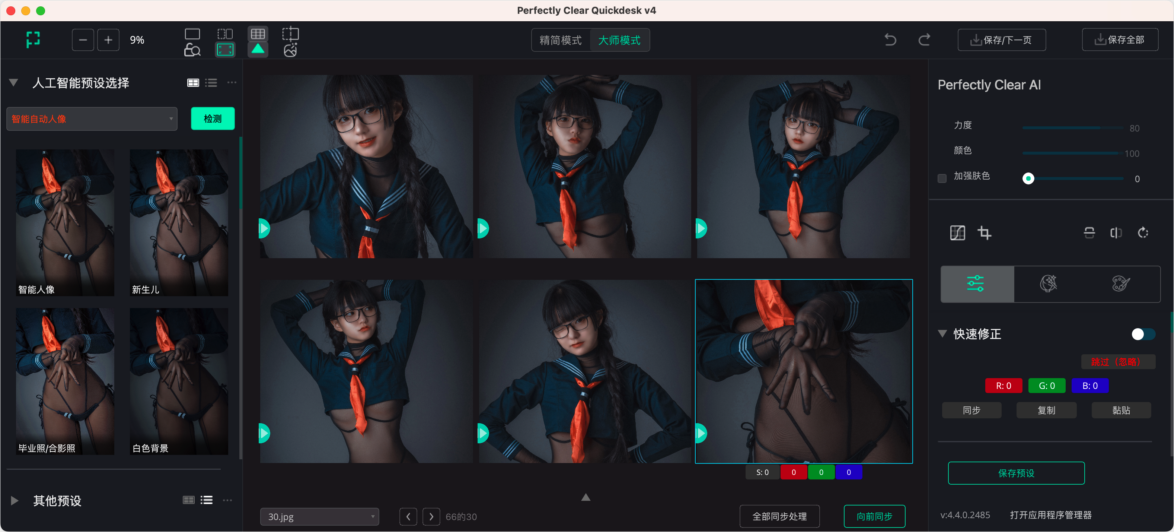Collapse the 人工智能预设选择 section
Screen dimensions: 1174x532
point(13,83)
